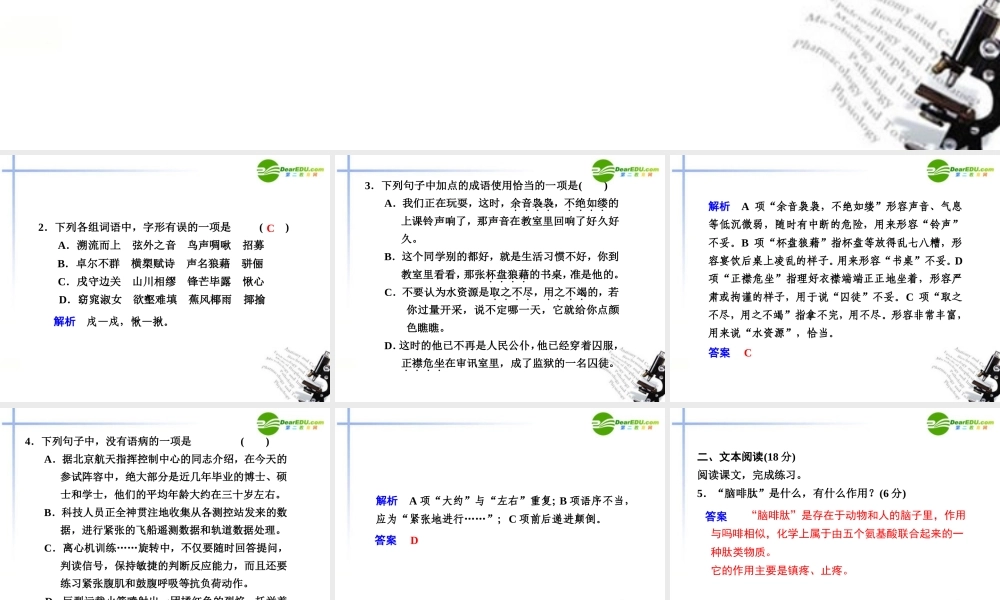Select the heading '下列句子中，没有语病的一项是'
This screenshot has width=1000, height=600.
116,441
